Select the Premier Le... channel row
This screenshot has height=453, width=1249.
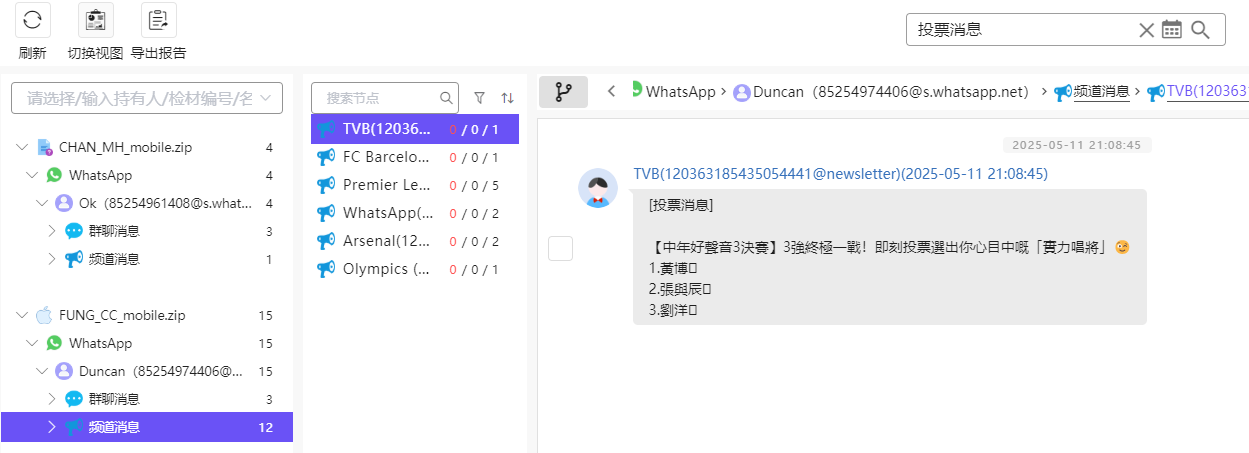point(415,185)
